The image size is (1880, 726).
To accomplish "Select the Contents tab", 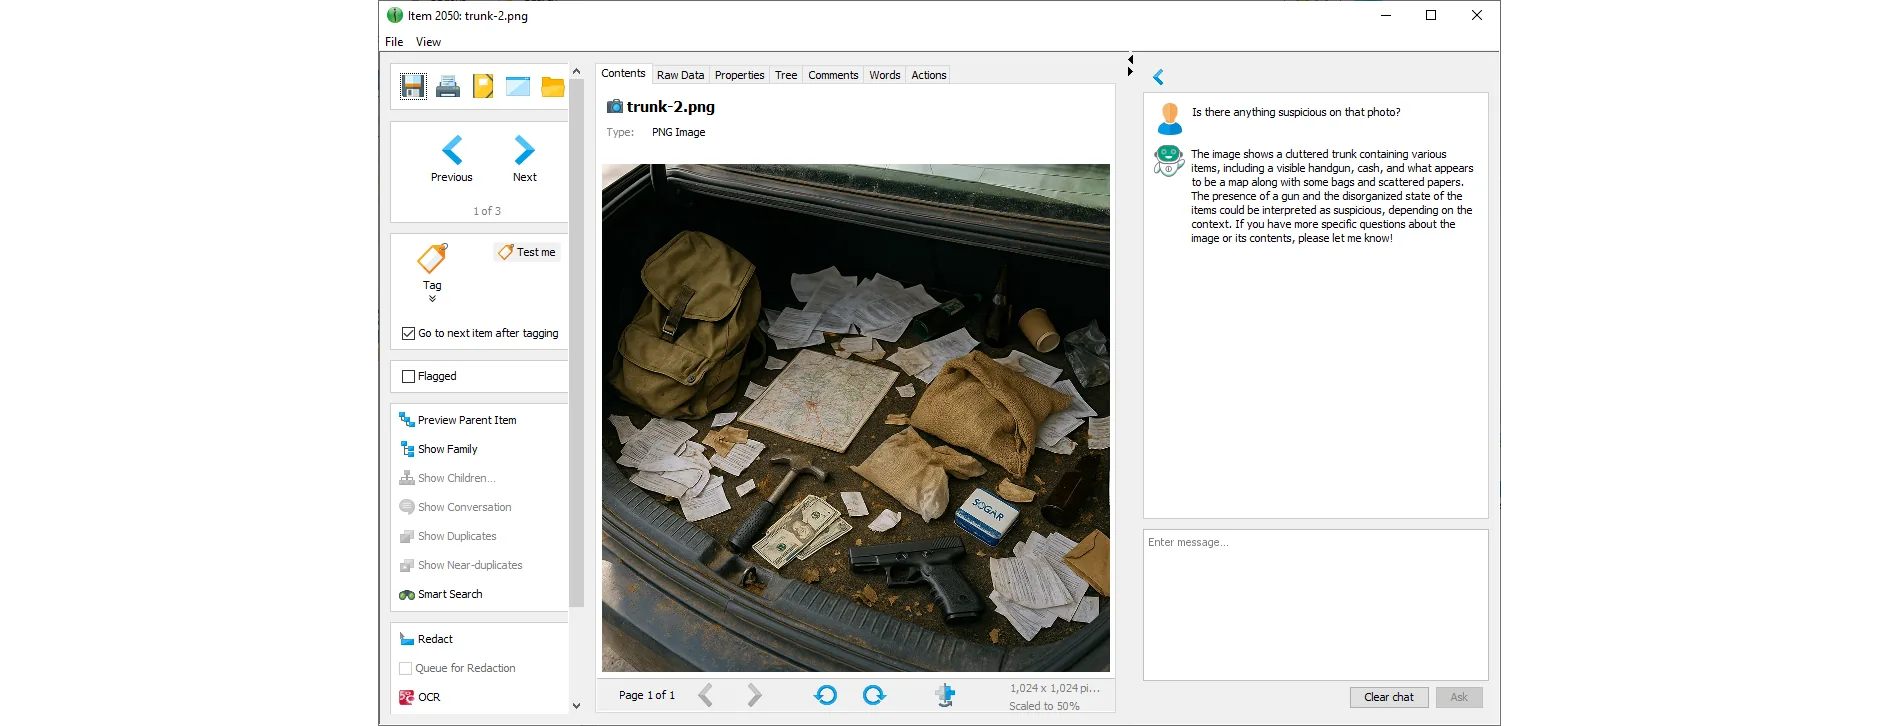I will (623, 73).
